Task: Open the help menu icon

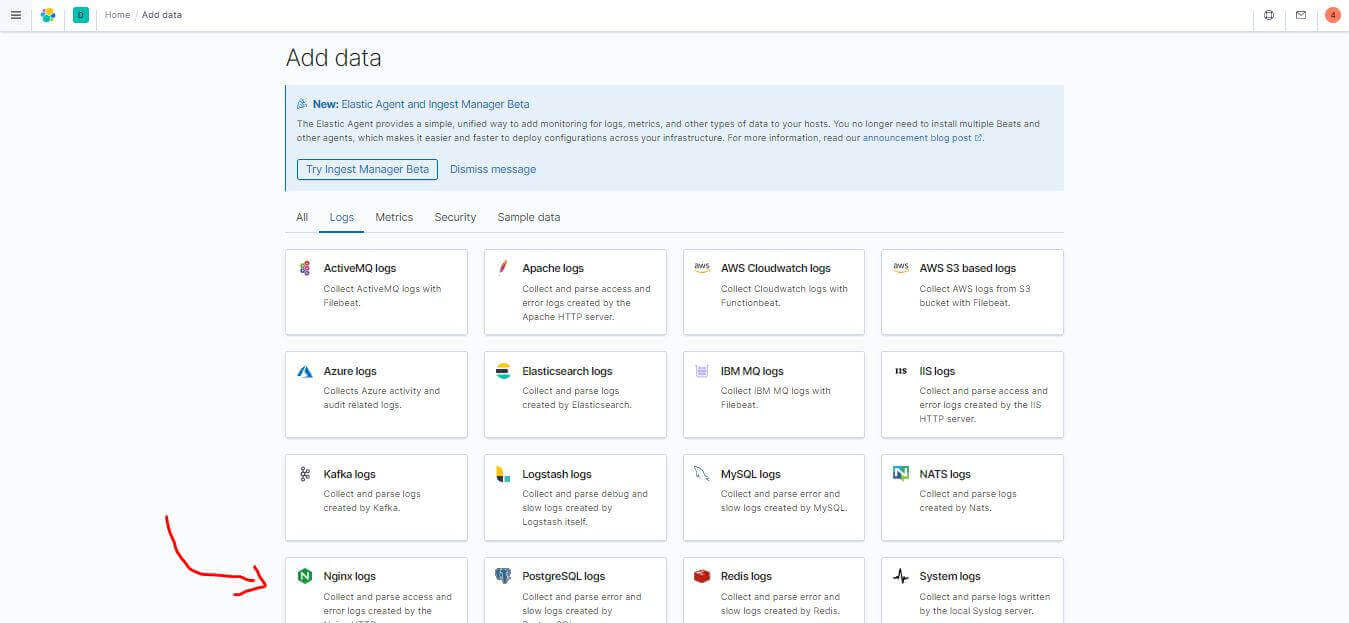Action: point(1269,15)
